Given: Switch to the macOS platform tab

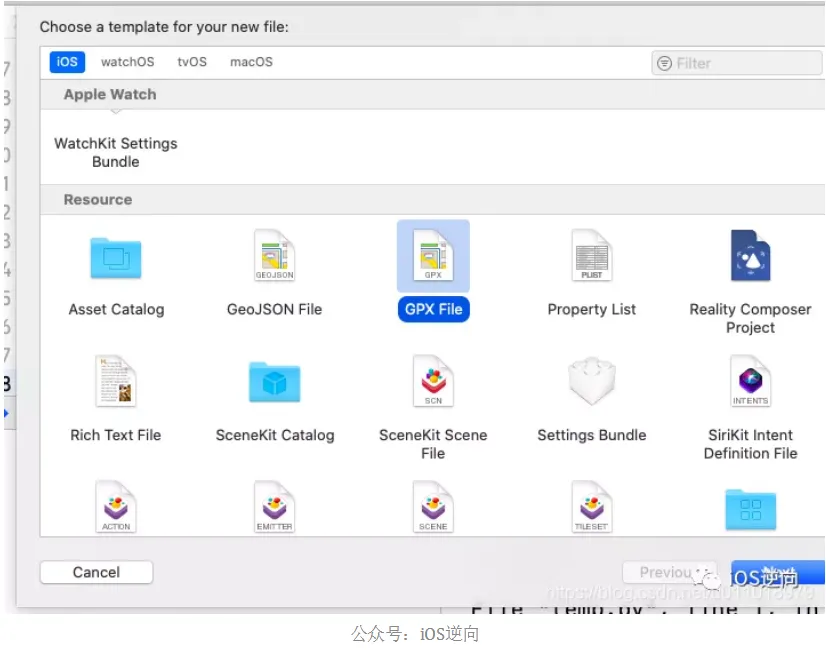Looking at the screenshot, I should click(251, 62).
